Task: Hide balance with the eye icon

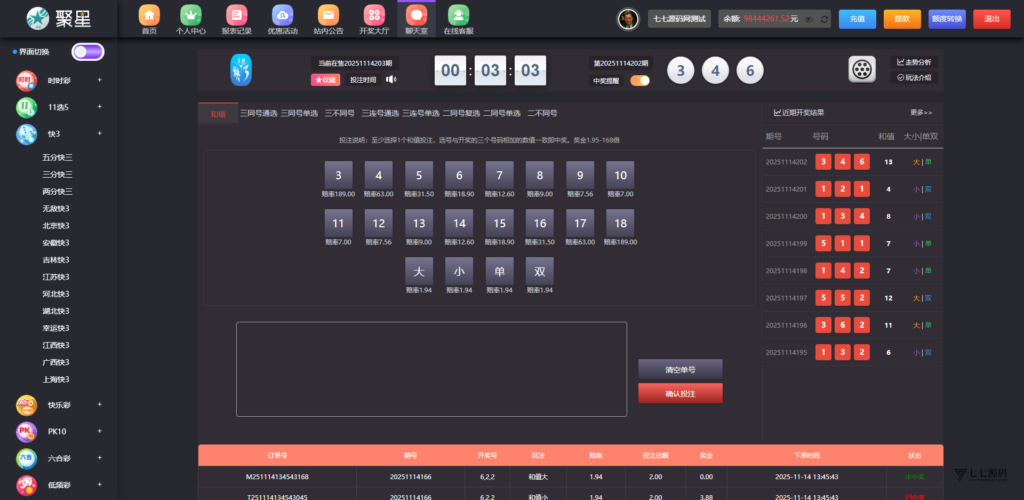Action: click(810, 19)
